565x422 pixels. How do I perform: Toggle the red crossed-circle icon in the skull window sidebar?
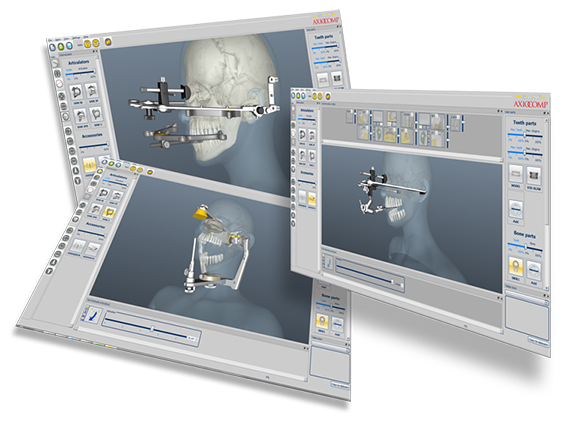[60, 84]
